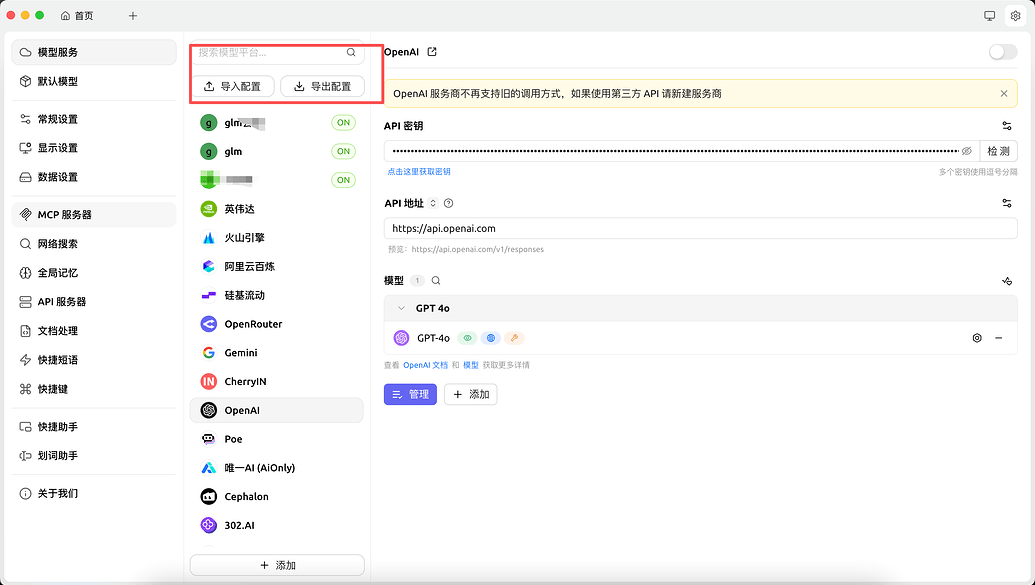Open 点击这里获取密钥 link
This screenshot has height=585, width=1035.
click(x=419, y=172)
